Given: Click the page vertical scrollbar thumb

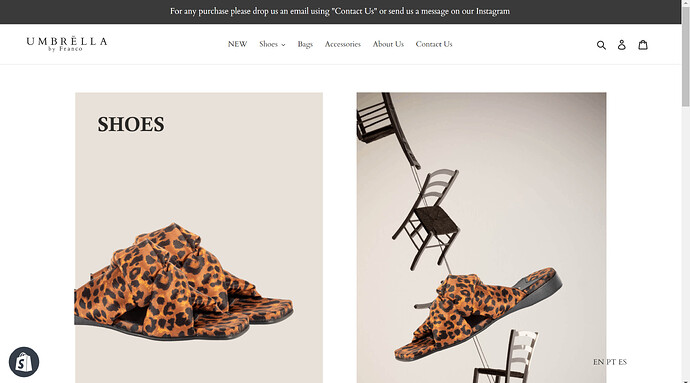Looking at the screenshot, I should (x=686, y=55).
